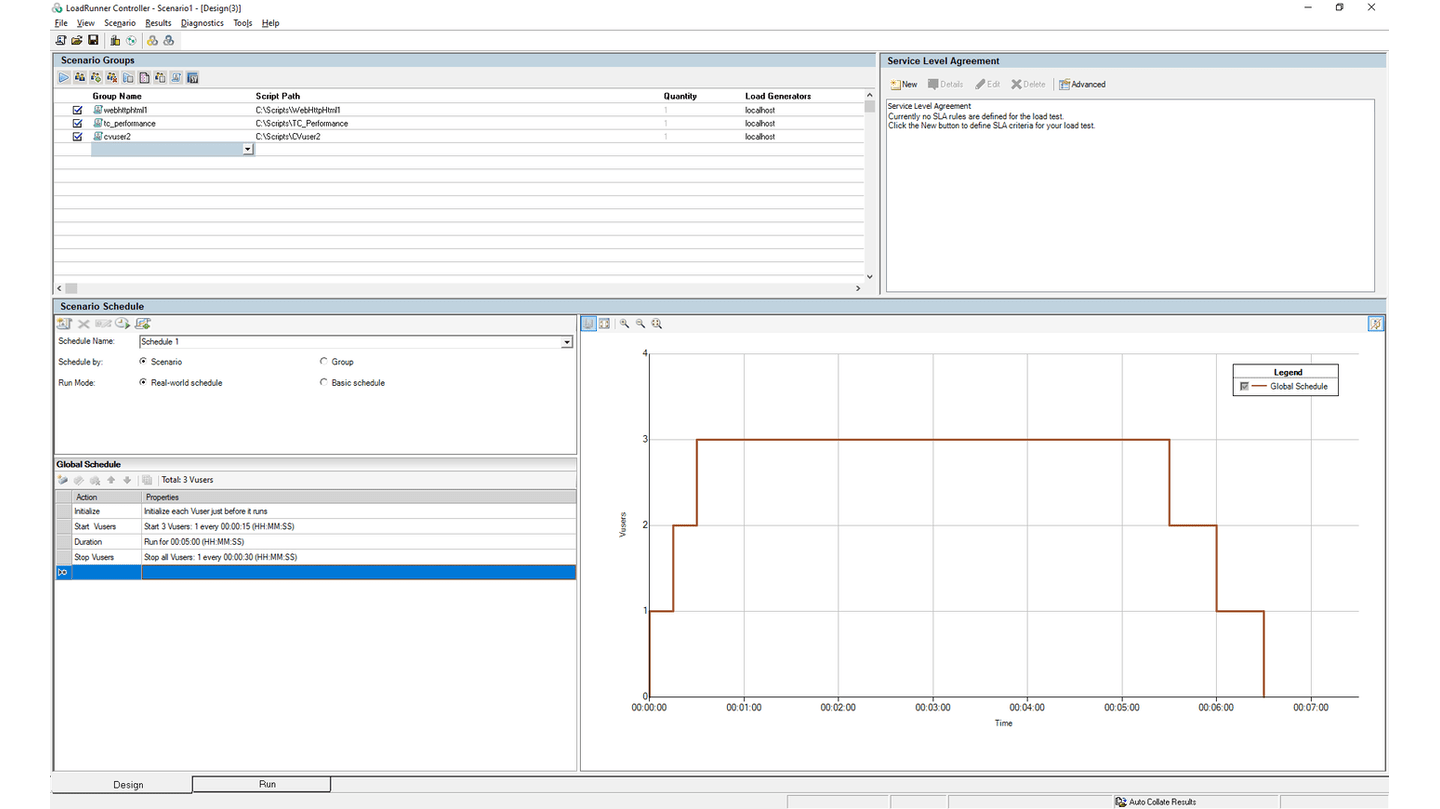The height and width of the screenshot is (809, 1440).
Task: Switch to the Design tab
Action: pyautogui.click(x=128, y=785)
